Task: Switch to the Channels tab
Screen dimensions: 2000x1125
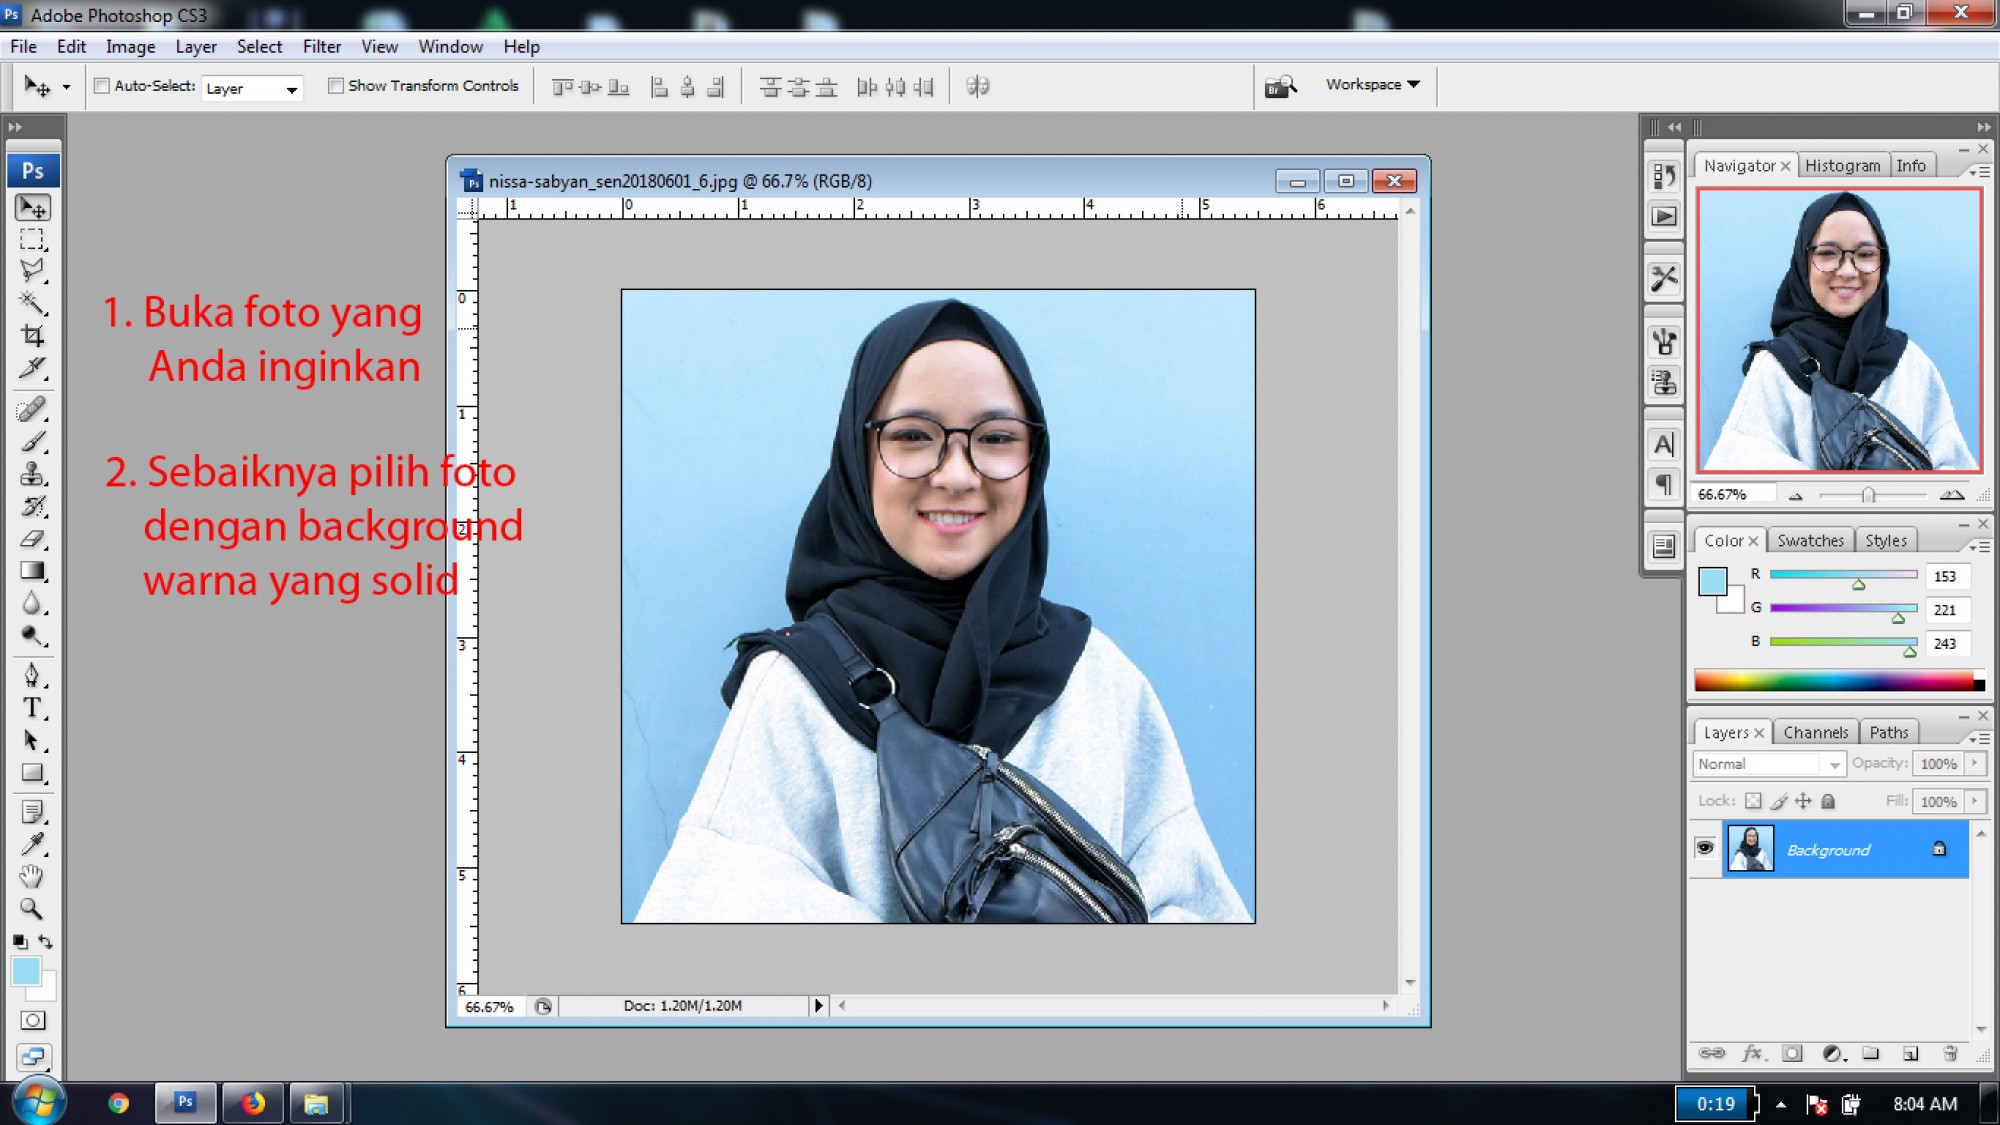Action: pyautogui.click(x=1815, y=732)
